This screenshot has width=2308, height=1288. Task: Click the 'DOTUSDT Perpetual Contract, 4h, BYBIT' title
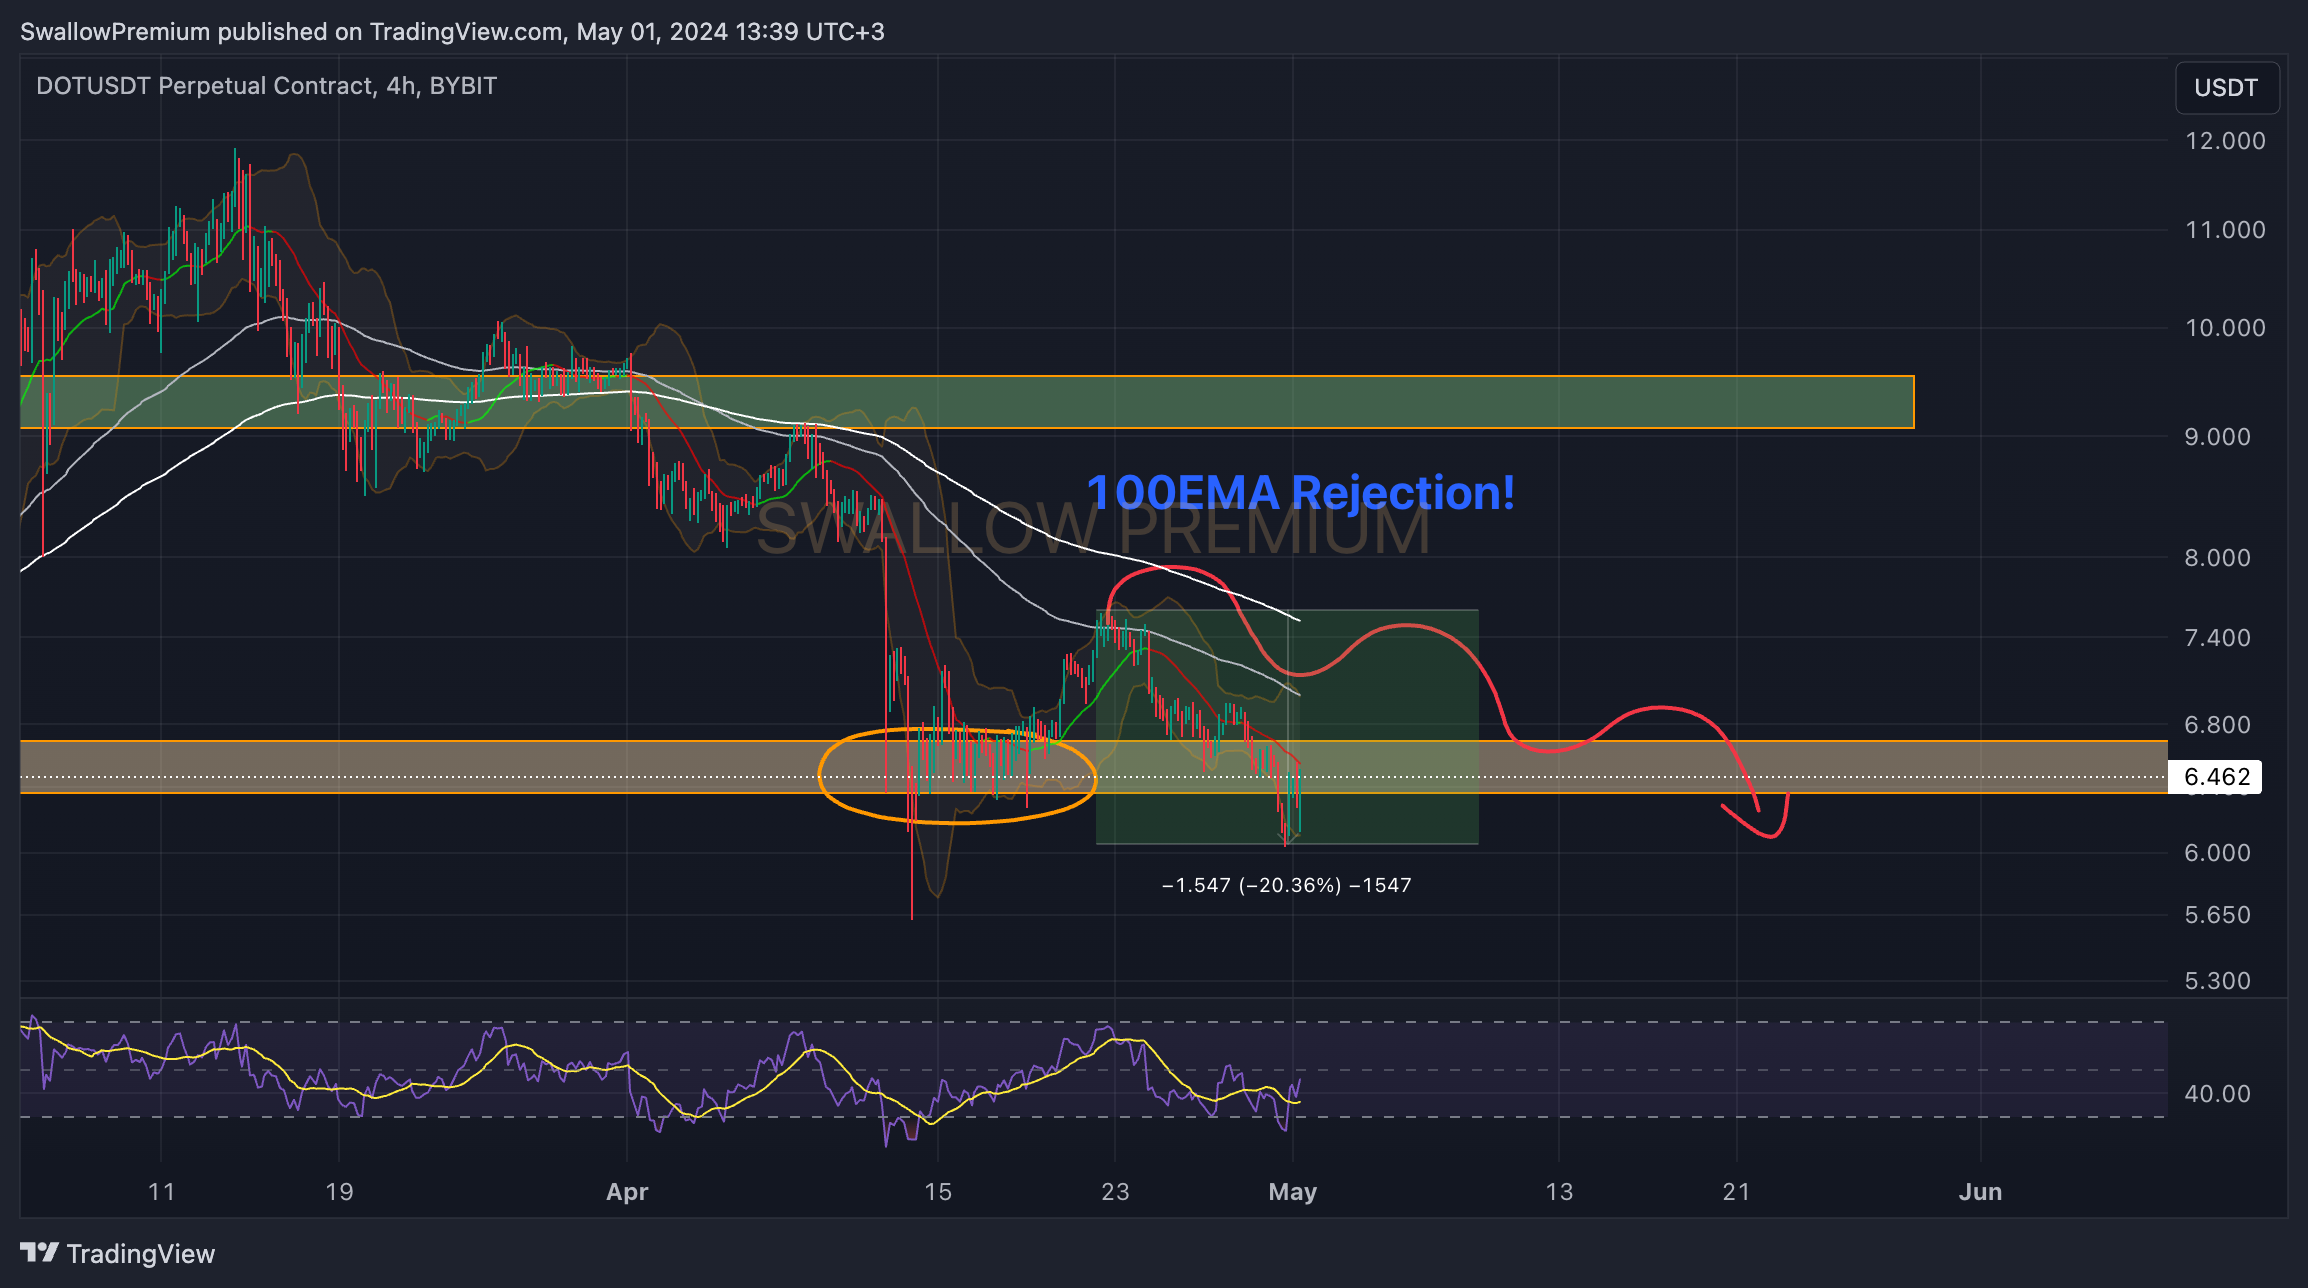(266, 86)
